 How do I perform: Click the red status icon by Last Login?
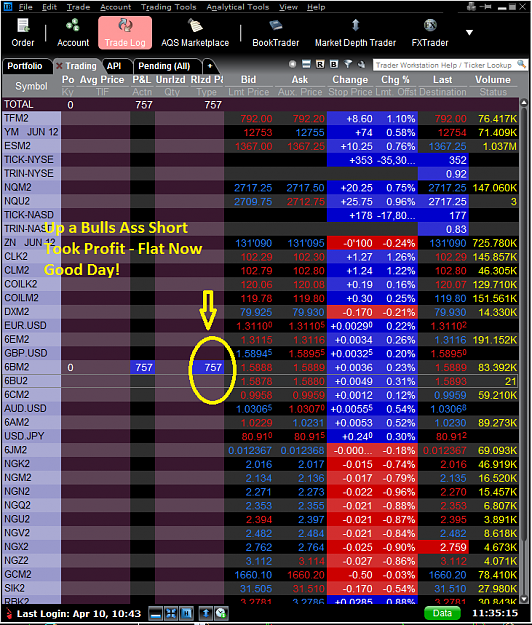point(9,613)
